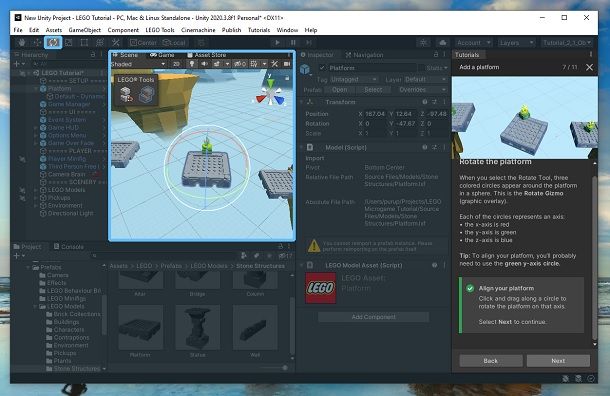The height and width of the screenshot is (396, 610).
Task: Open the Tag Untagged dropdown
Action: coord(354,79)
